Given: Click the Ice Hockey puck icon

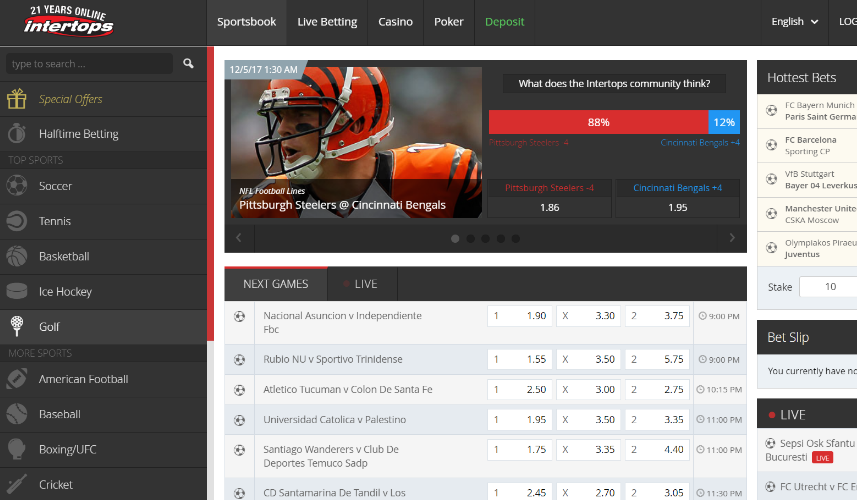Looking at the screenshot, I should [x=16, y=291].
